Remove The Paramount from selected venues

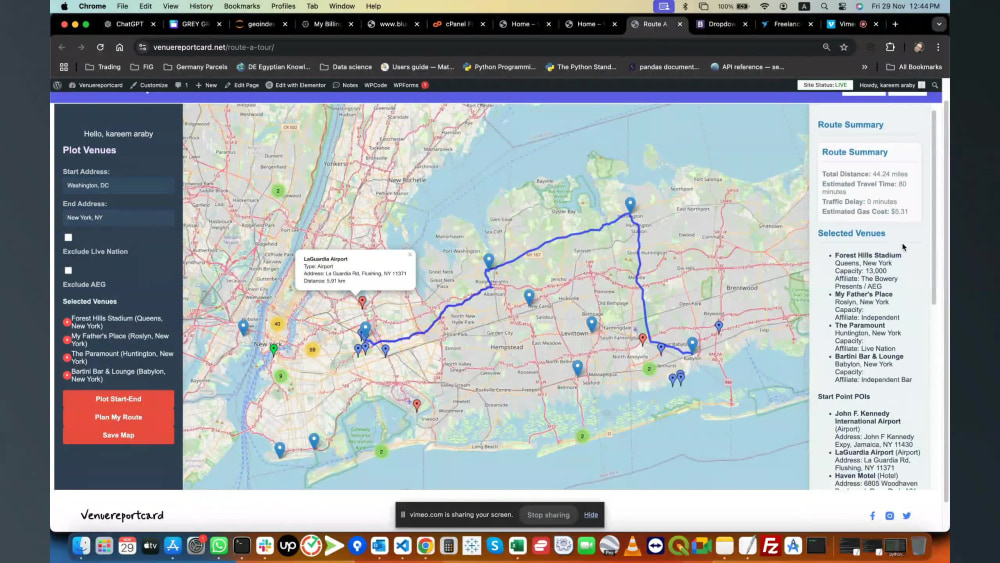[x=67, y=358]
